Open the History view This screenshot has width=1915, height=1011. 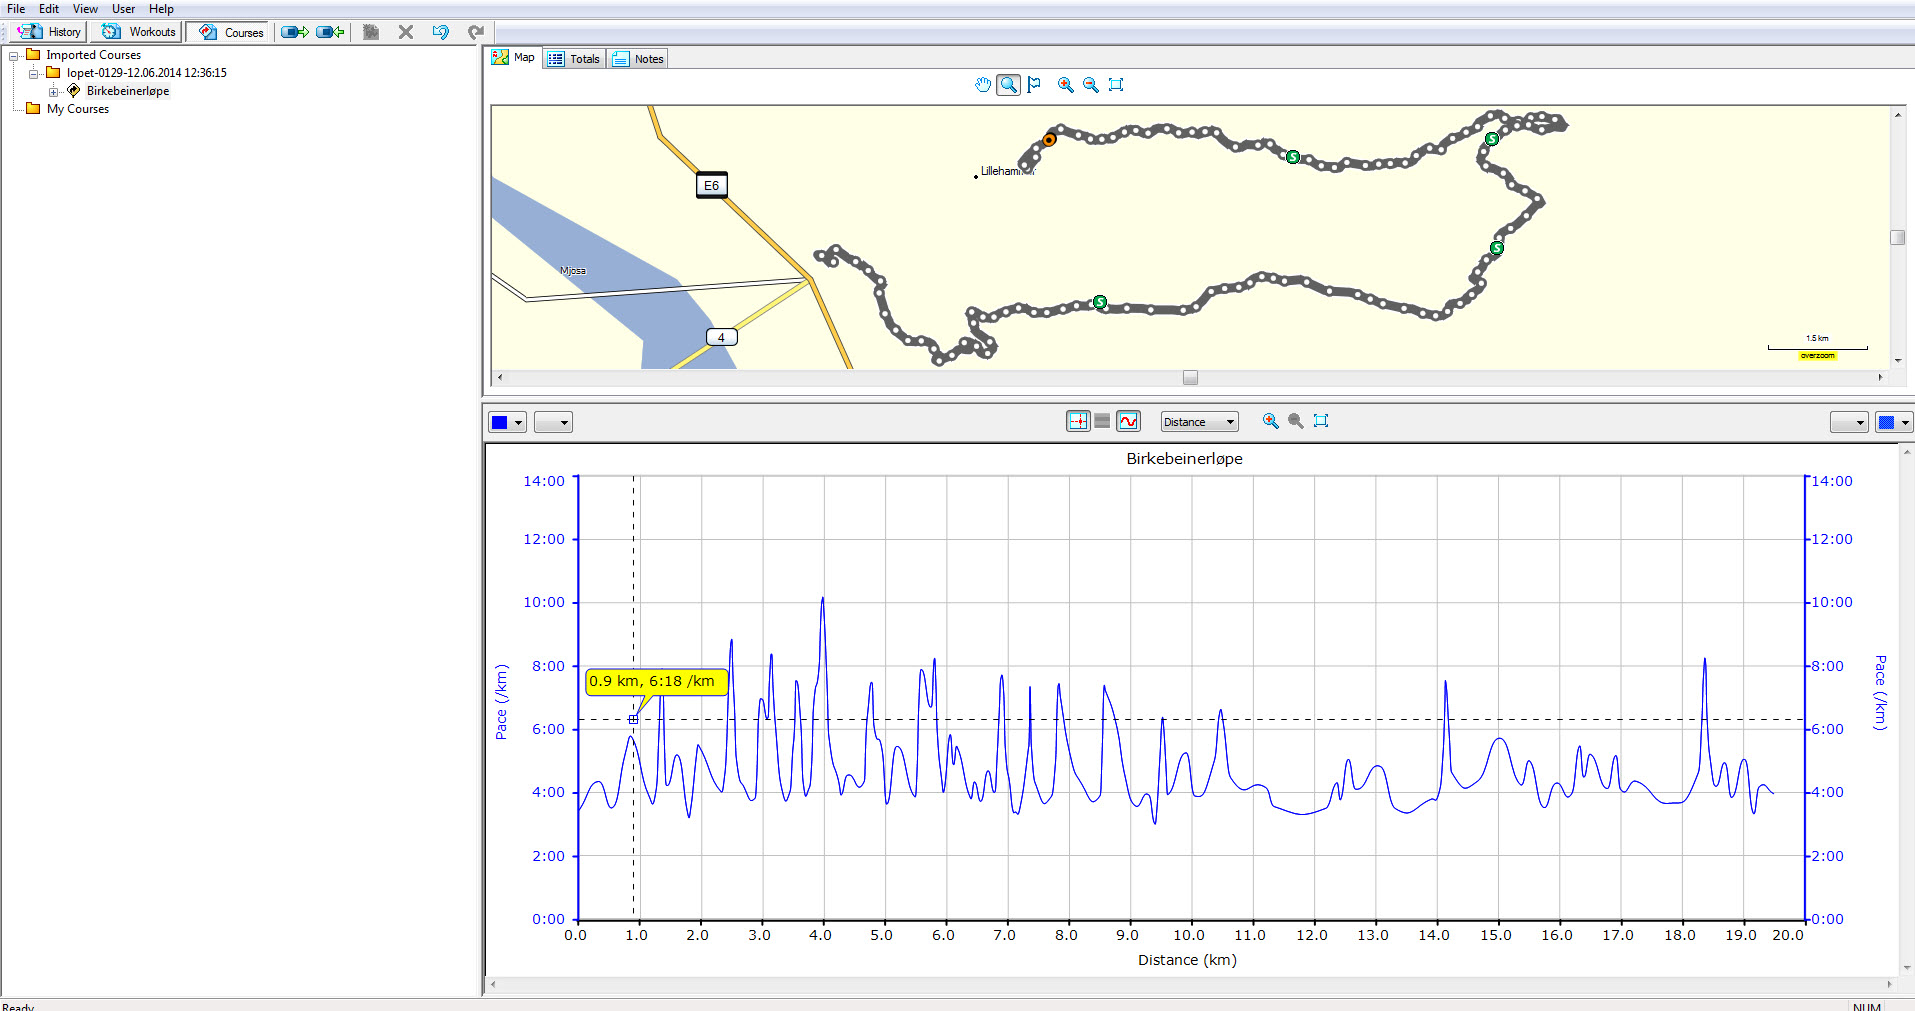pyautogui.click(x=50, y=32)
